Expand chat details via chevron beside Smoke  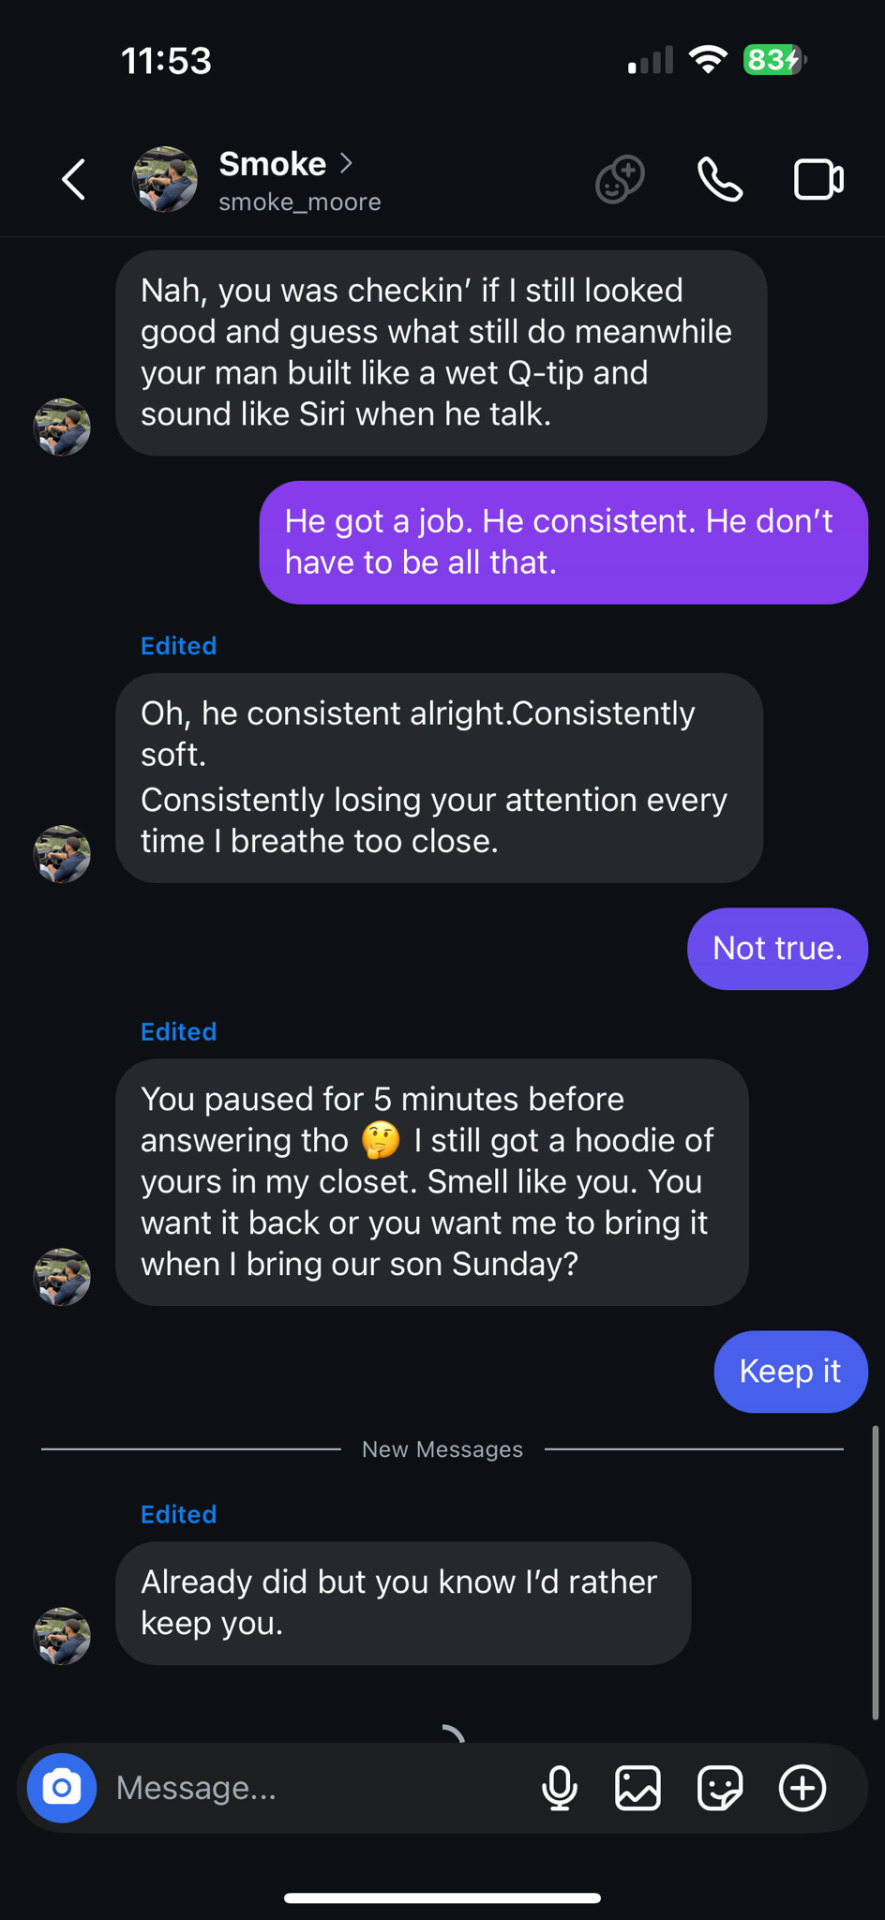pos(346,163)
